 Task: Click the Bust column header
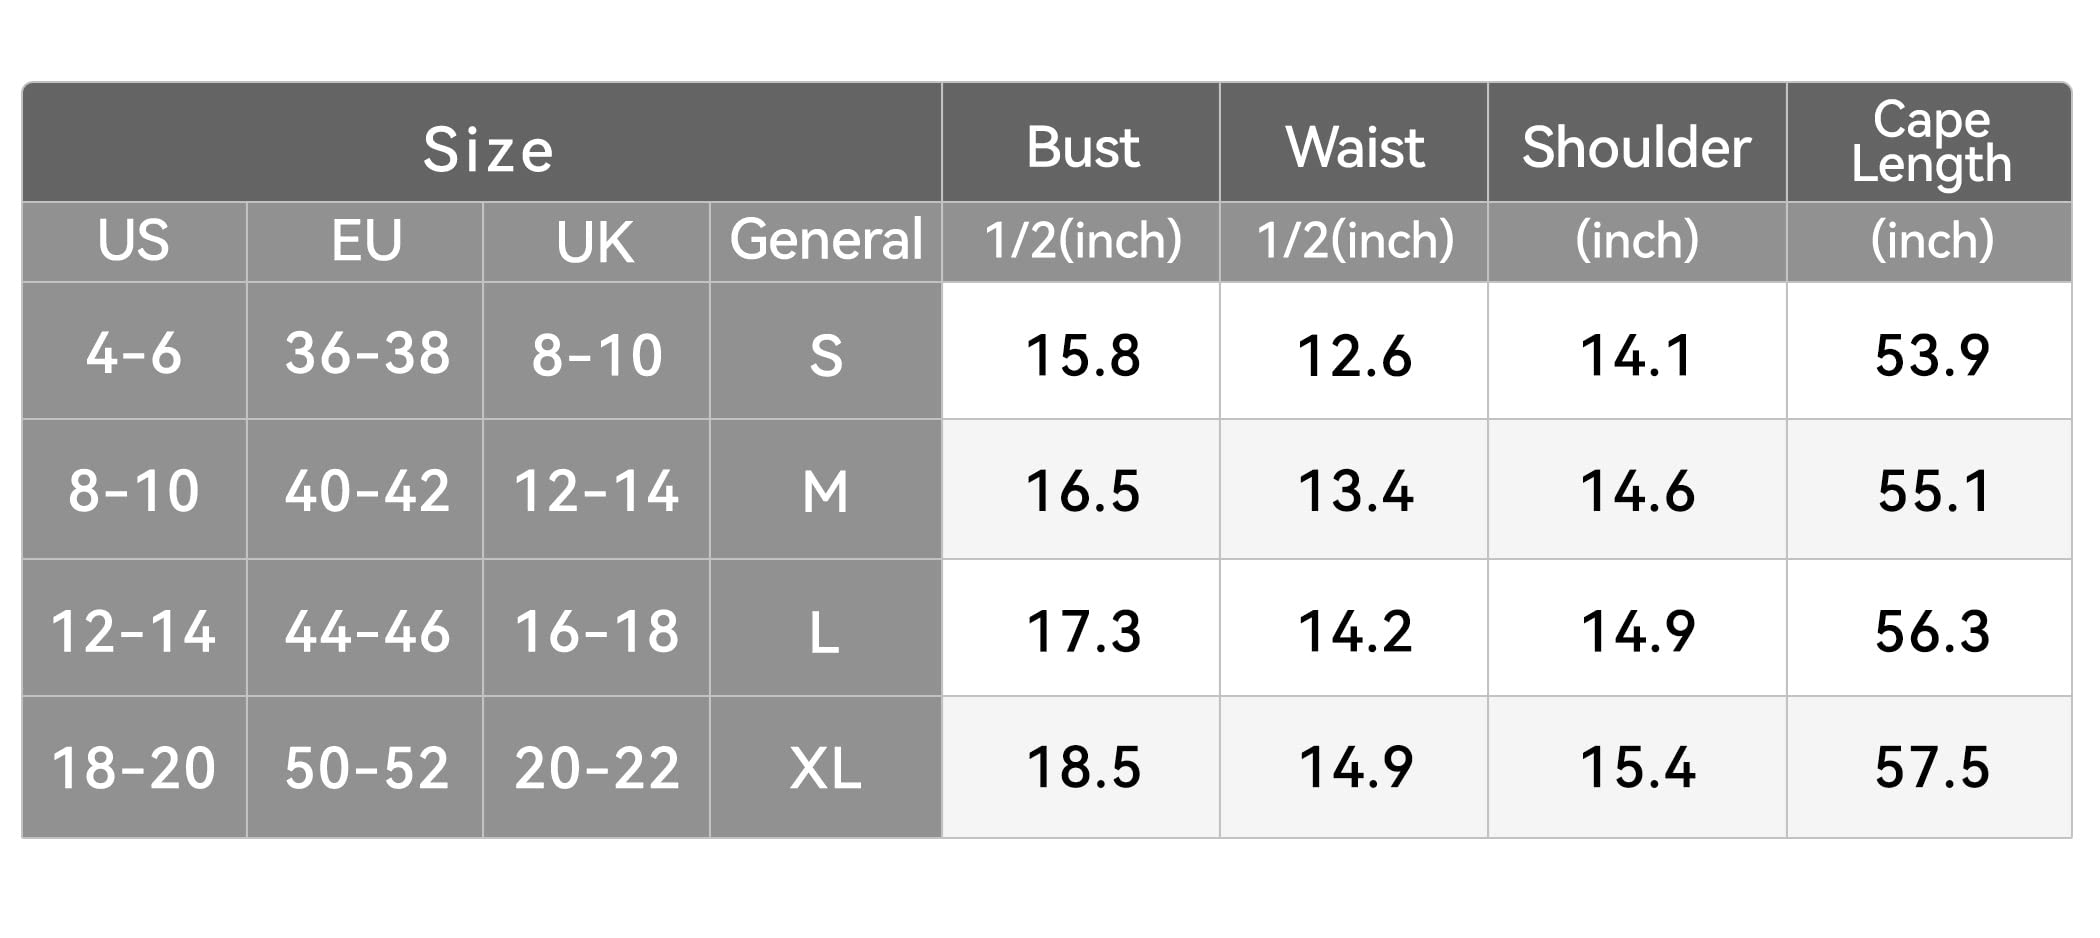1082,148
